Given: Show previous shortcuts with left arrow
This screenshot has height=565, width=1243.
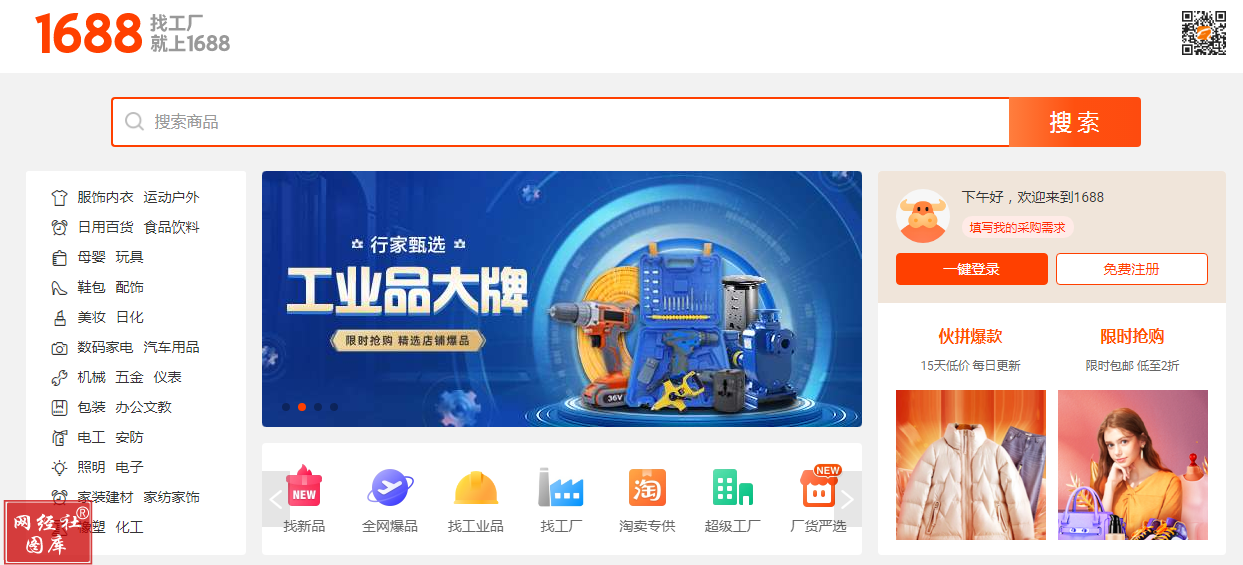Looking at the screenshot, I should pyautogui.click(x=276, y=499).
